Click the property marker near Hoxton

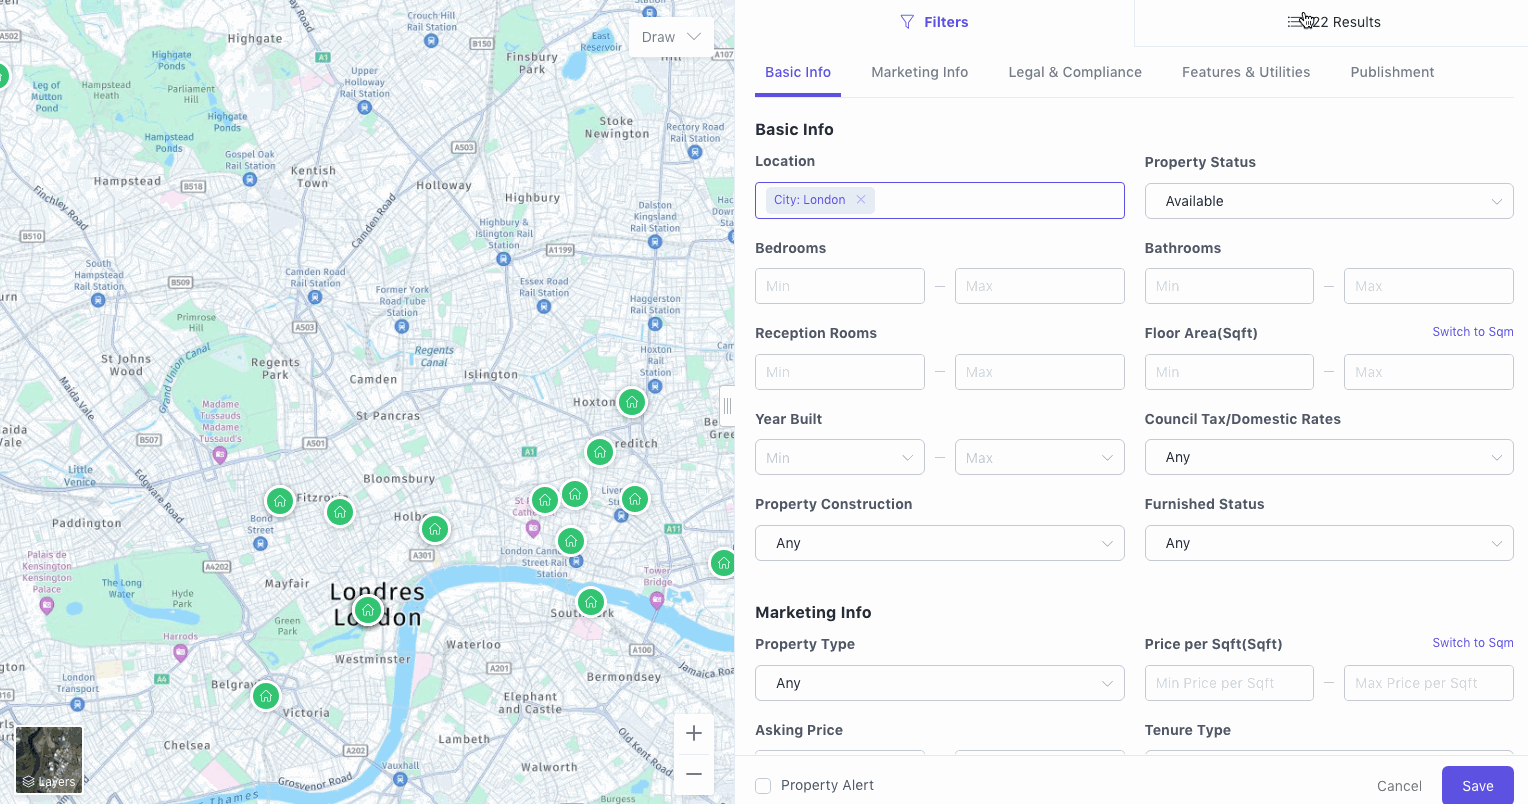(632, 402)
